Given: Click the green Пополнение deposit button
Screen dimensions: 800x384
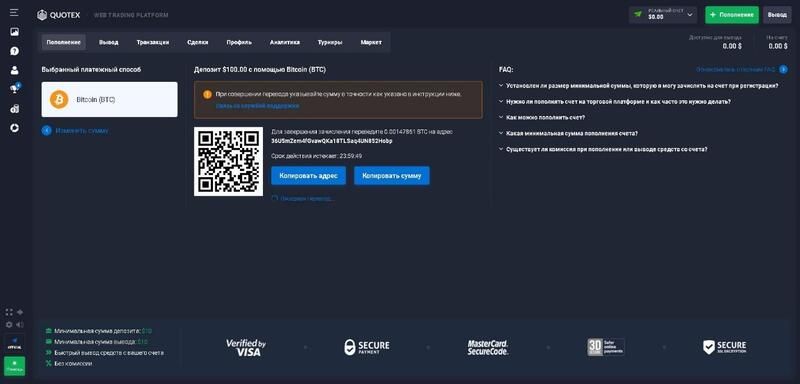Looking at the screenshot, I should (x=732, y=15).
